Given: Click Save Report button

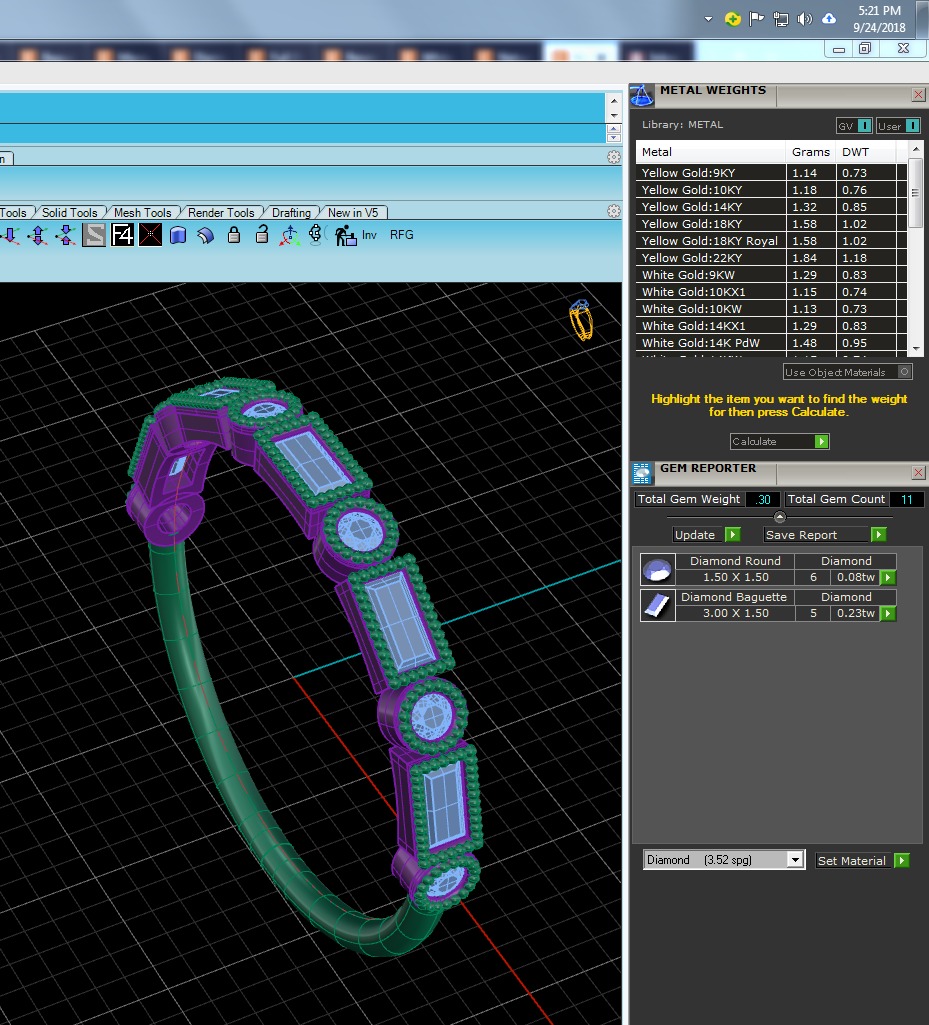Looking at the screenshot, I should 825,535.
